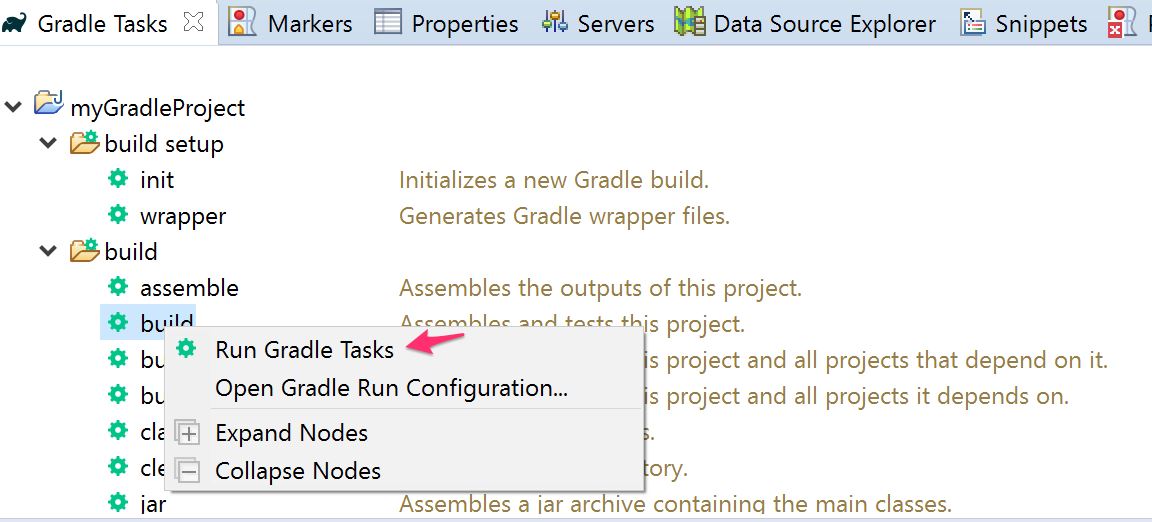This screenshot has height=522, width=1152.
Task: Choose Run Gradle Tasks from context menu
Action: tap(304, 349)
